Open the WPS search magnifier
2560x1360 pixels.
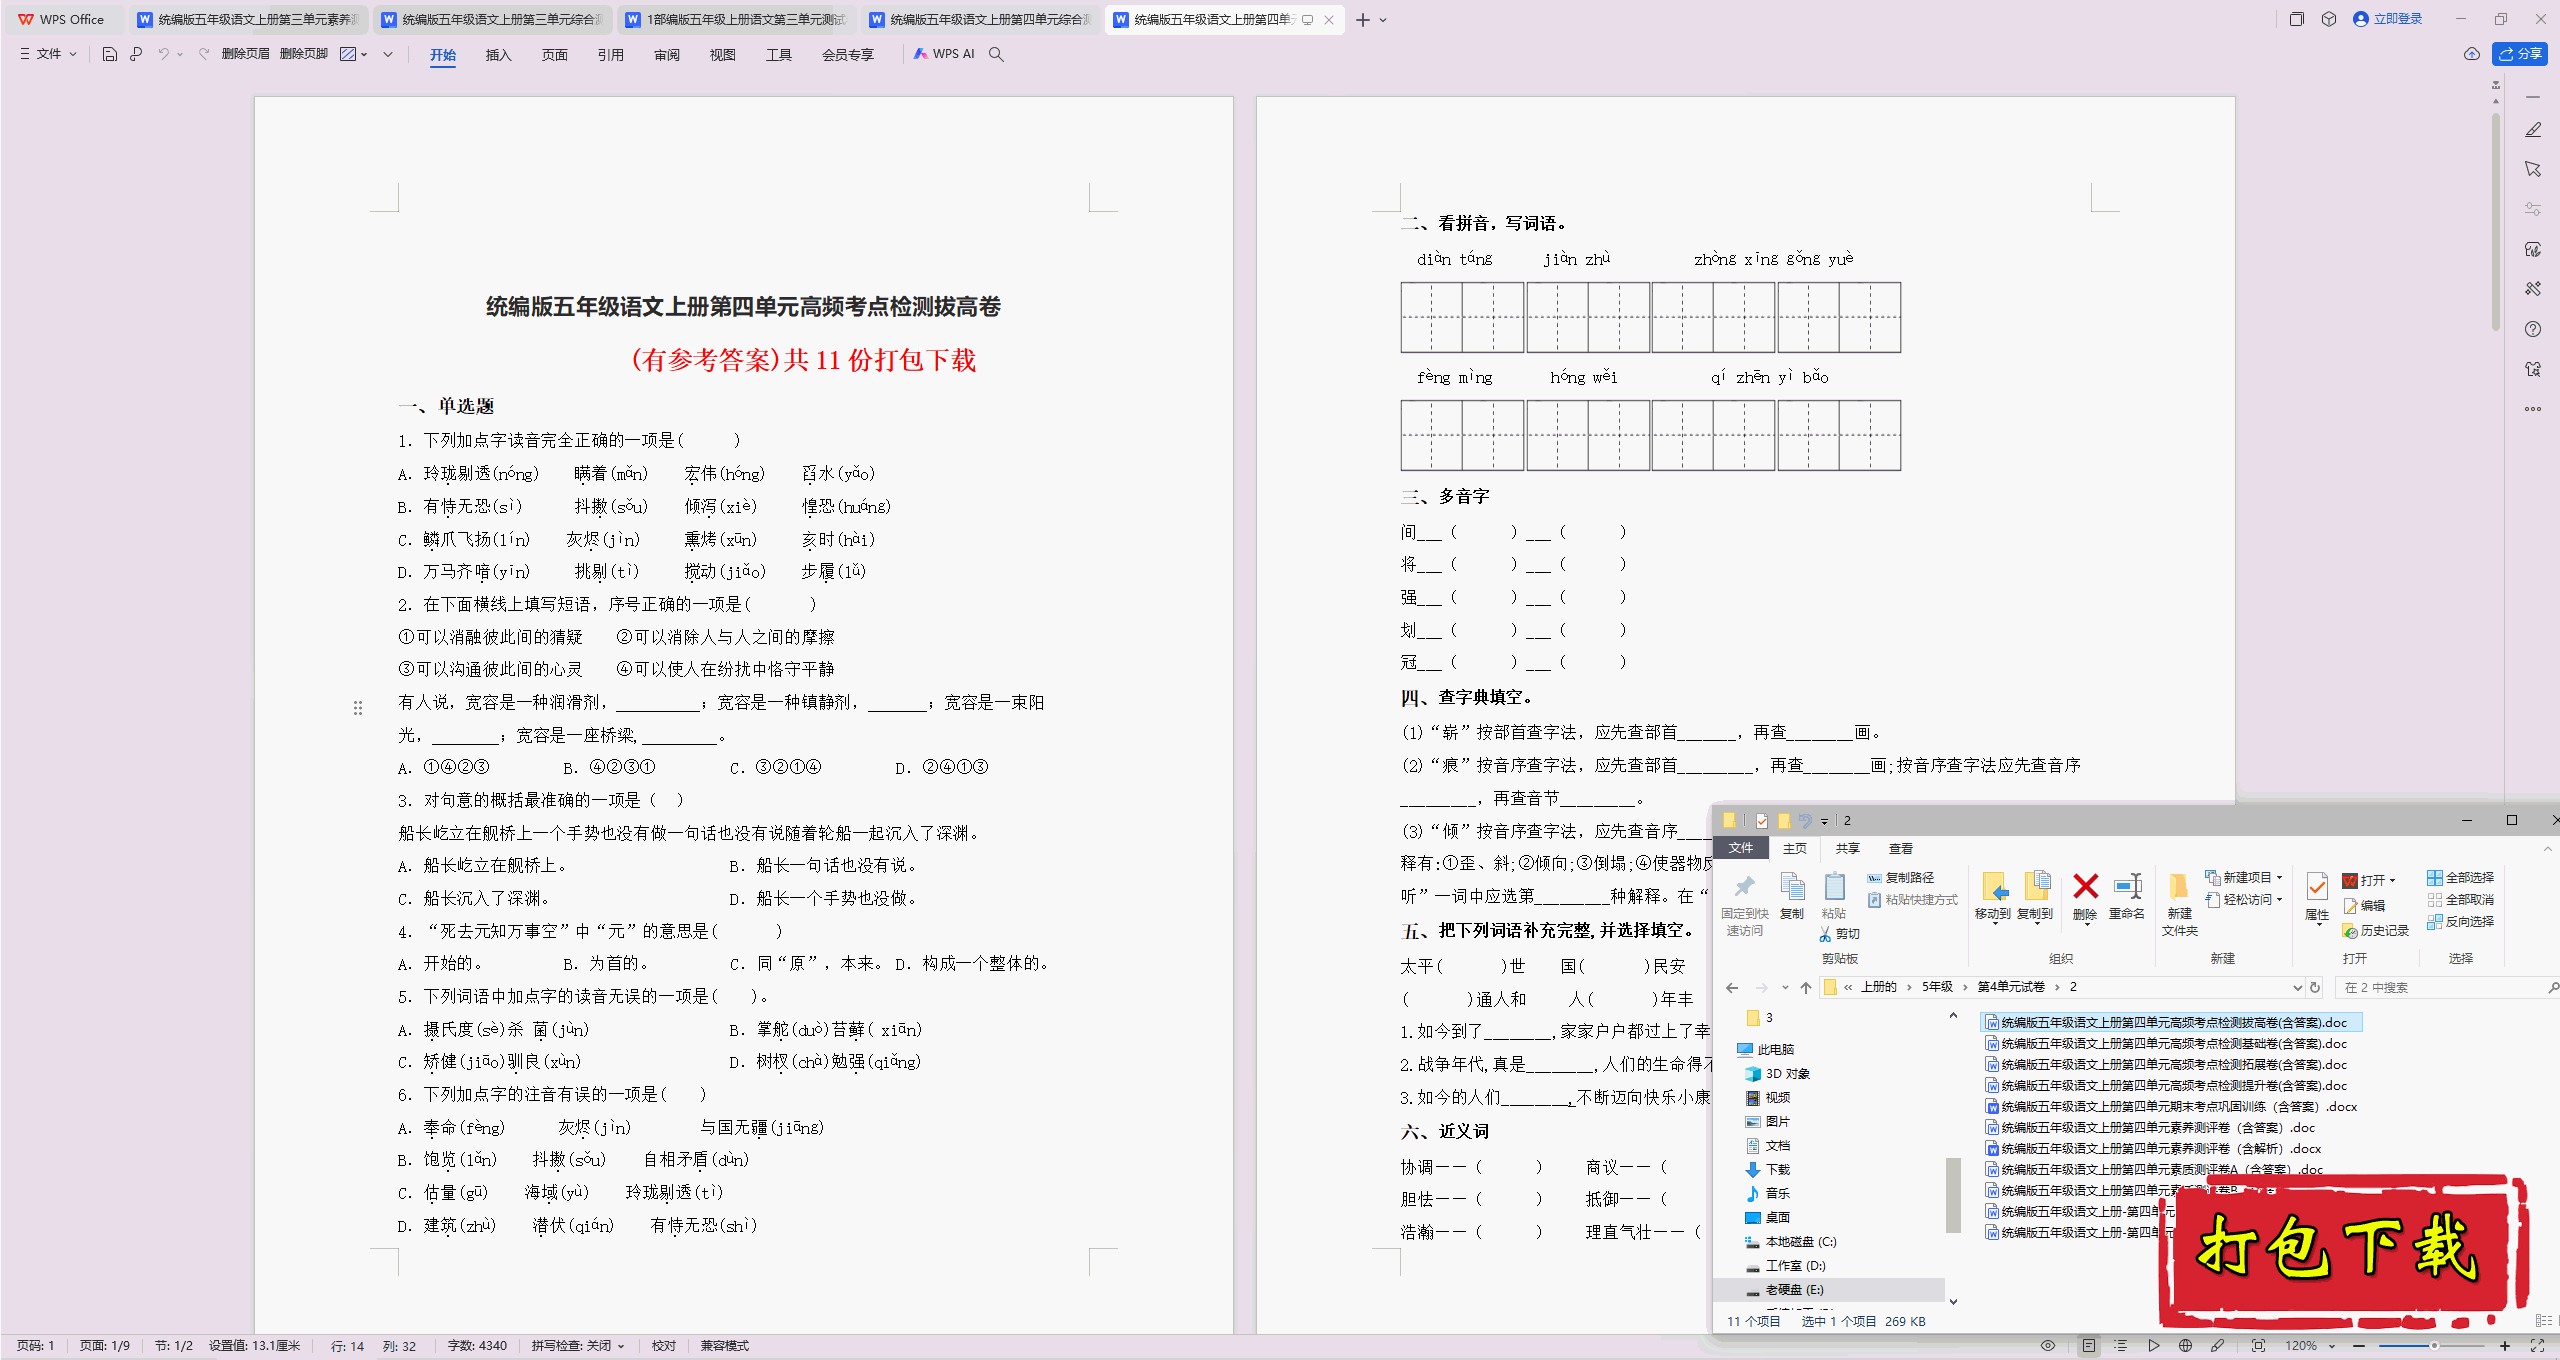pos(996,54)
